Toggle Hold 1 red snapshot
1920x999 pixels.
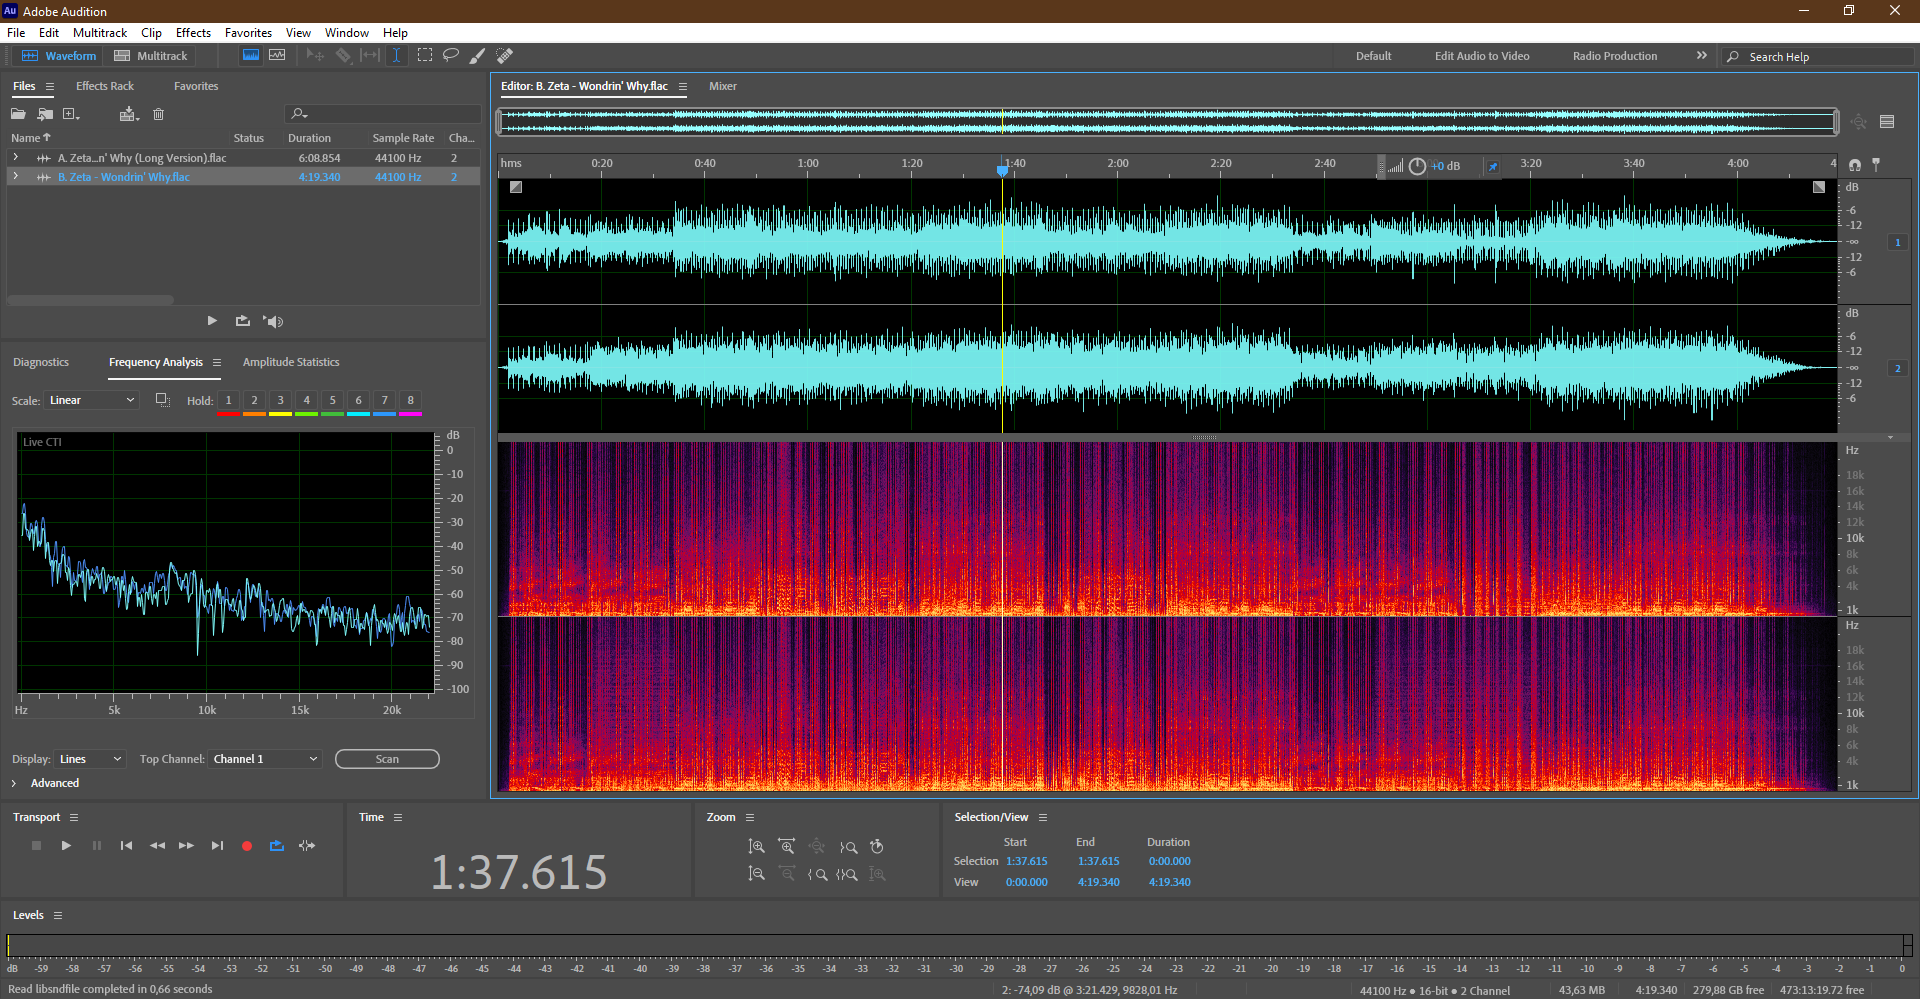pyautogui.click(x=228, y=402)
